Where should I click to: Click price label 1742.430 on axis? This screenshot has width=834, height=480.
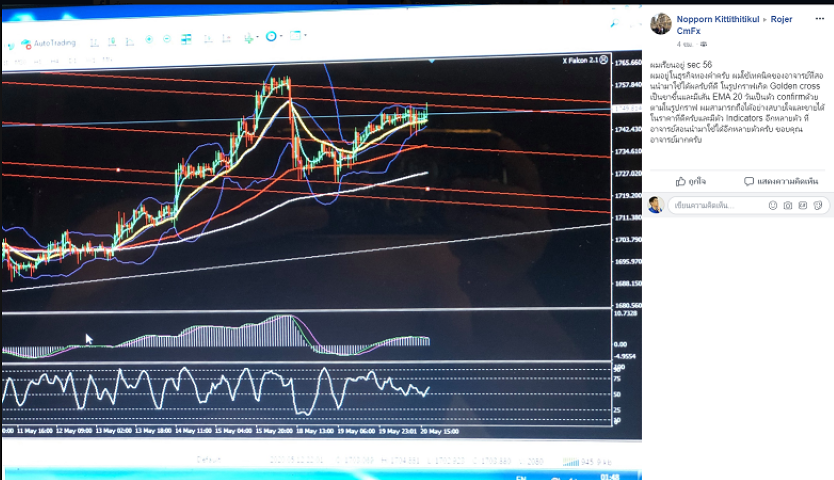click(628, 129)
